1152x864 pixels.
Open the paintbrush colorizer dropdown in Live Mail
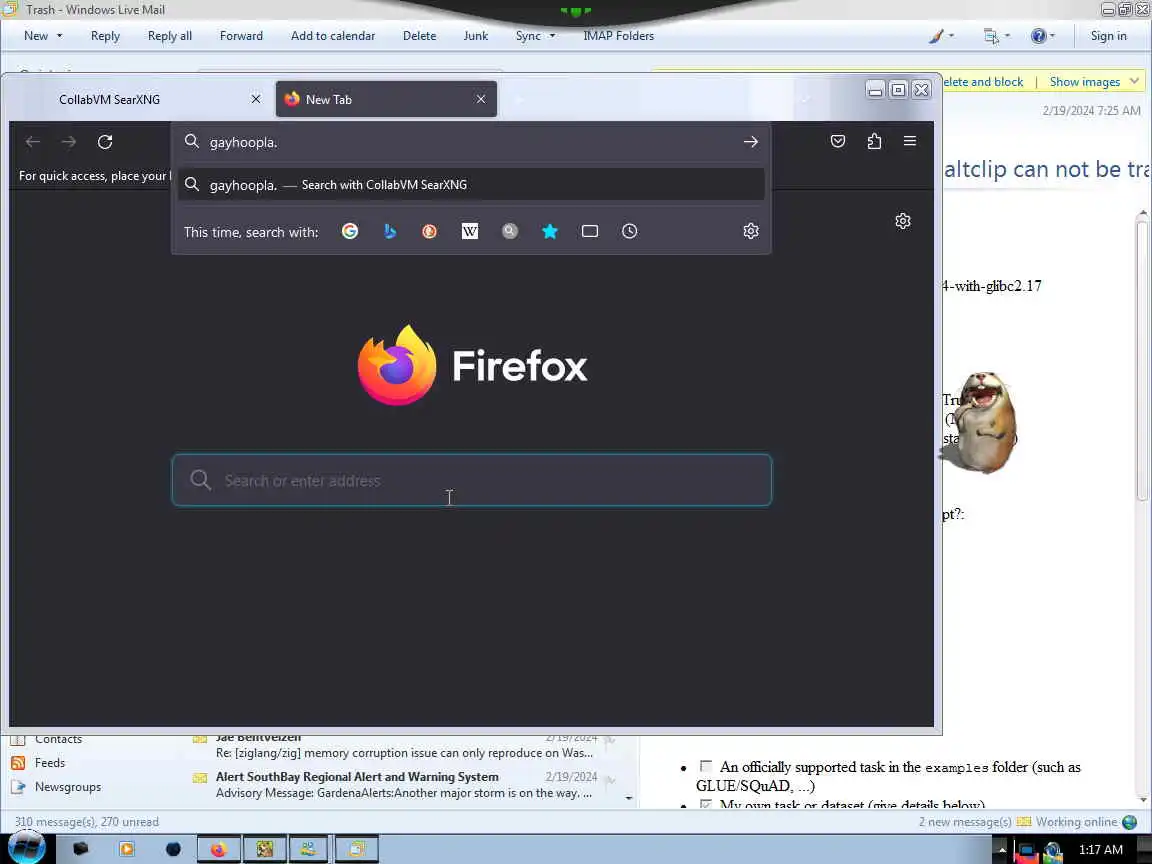click(x=941, y=35)
